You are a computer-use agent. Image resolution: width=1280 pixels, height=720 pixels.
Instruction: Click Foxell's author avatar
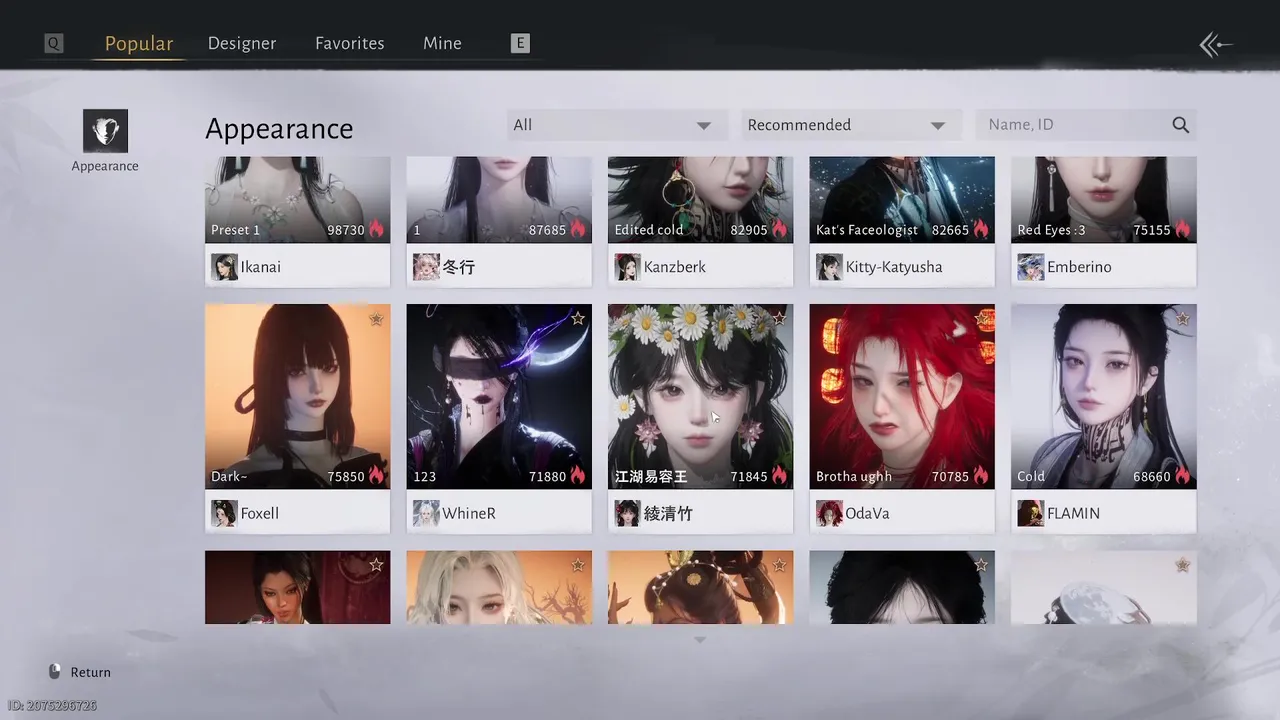pyautogui.click(x=224, y=513)
